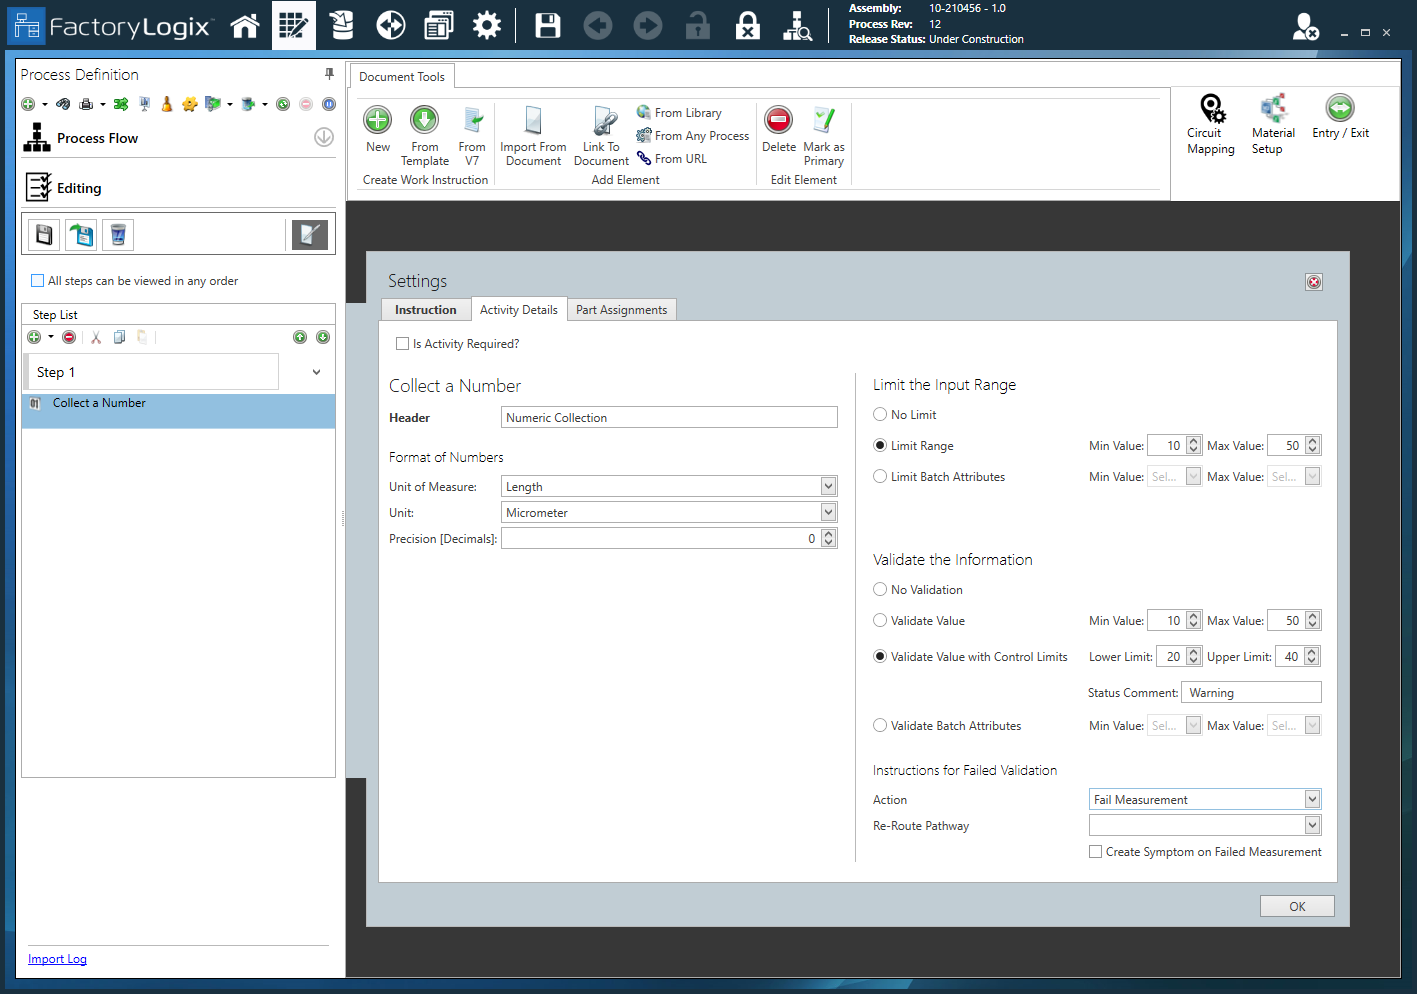The height and width of the screenshot is (994, 1417).
Task: Enable the Is Activity Required checkbox
Action: [x=402, y=343]
